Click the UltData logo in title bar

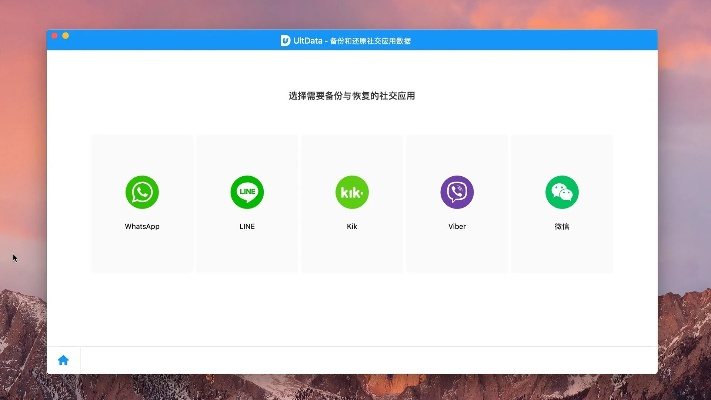pyautogui.click(x=285, y=40)
